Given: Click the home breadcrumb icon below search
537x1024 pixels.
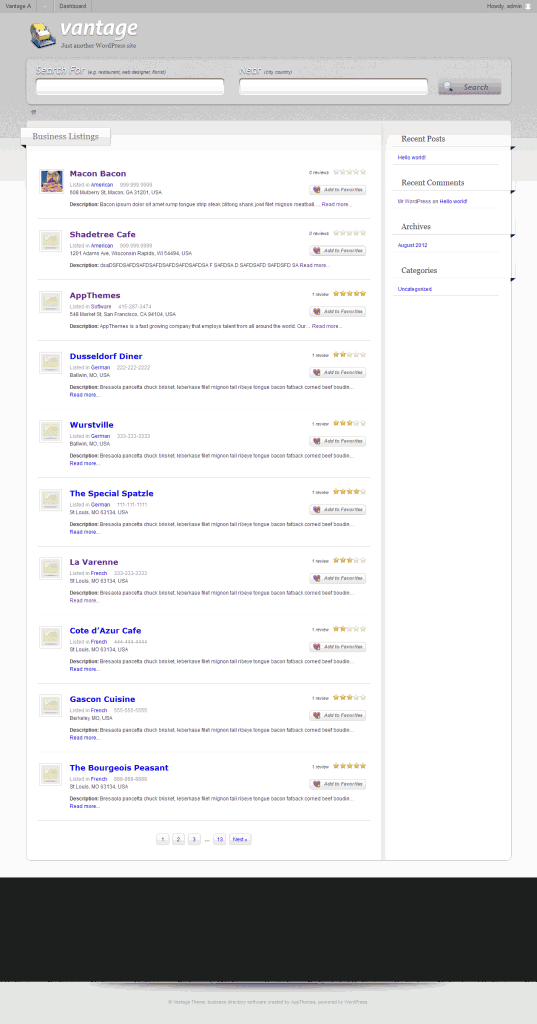Looking at the screenshot, I should (x=33, y=112).
